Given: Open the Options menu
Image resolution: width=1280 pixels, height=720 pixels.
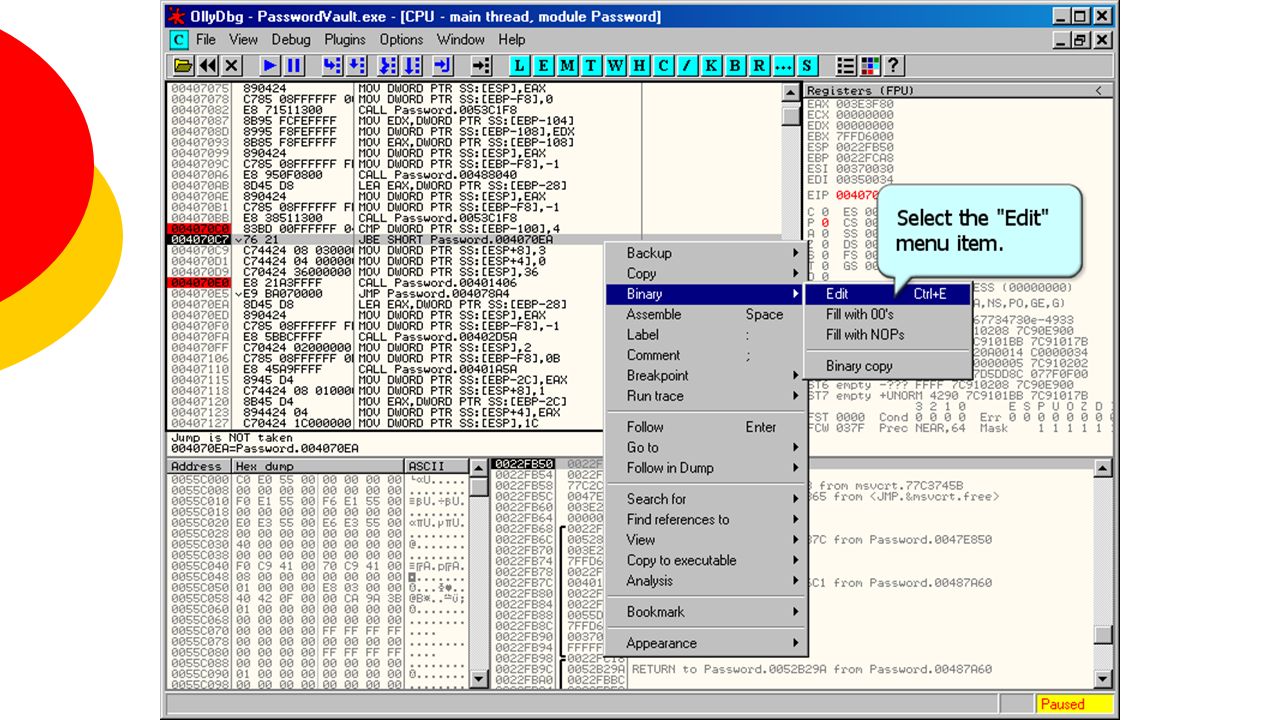Looking at the screenshot, I should point(401,40).
